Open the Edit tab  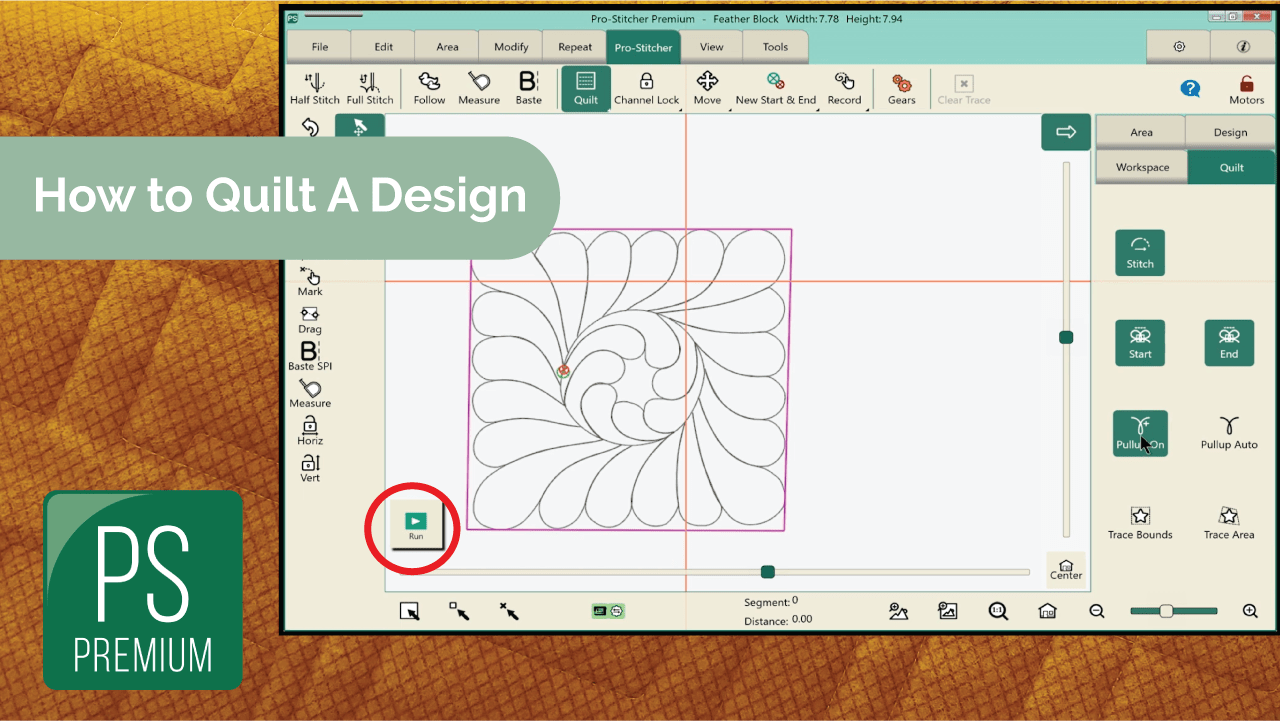coord(384,47)
